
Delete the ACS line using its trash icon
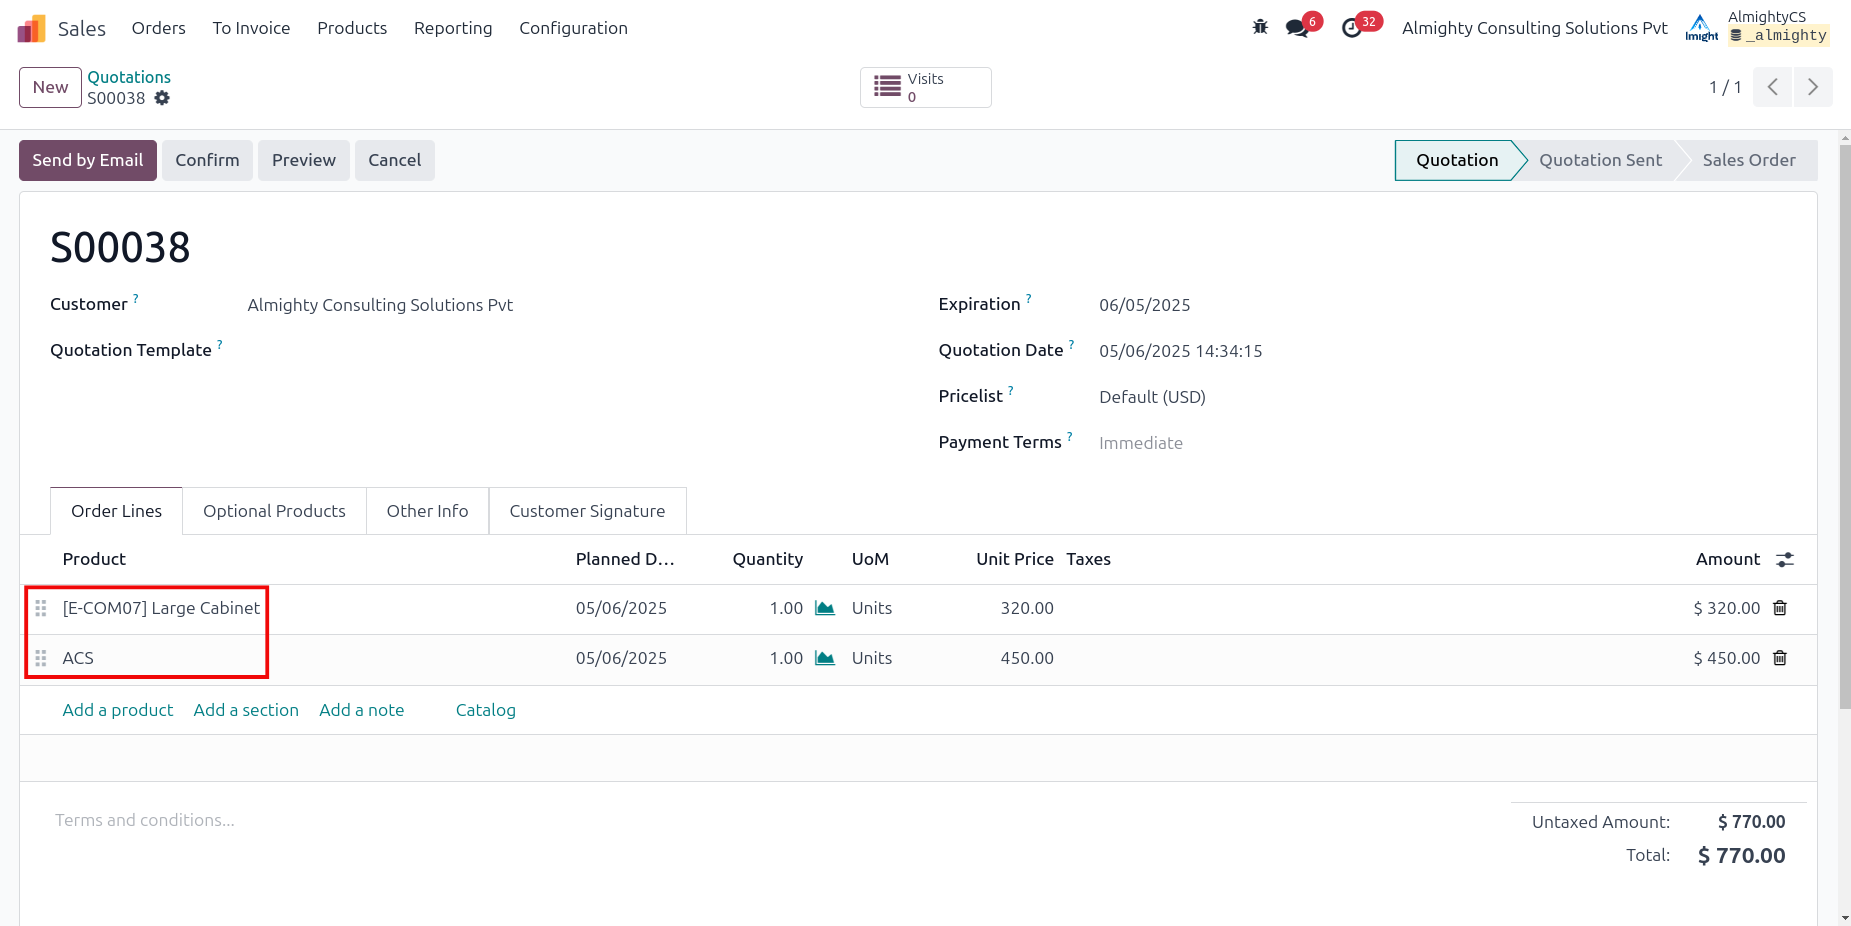(x=1780, y=658)
